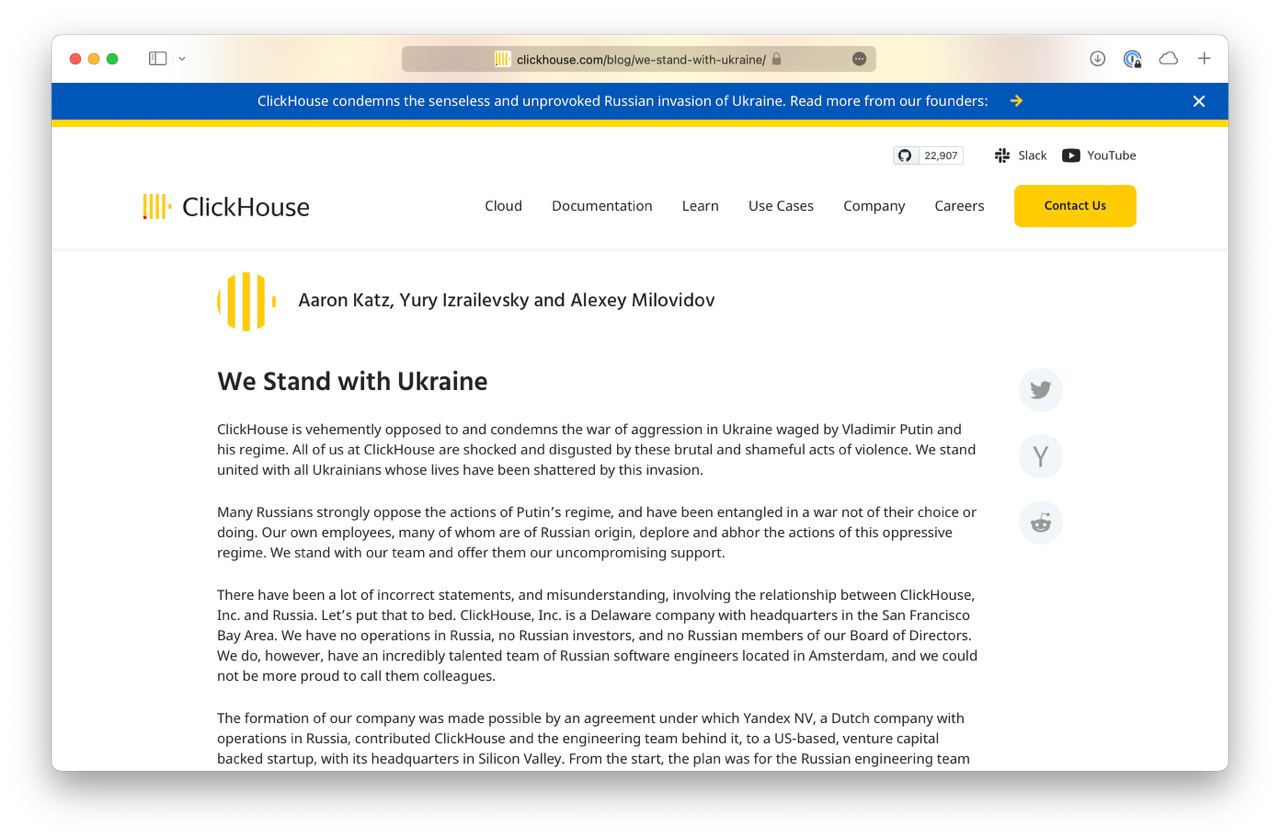
Task: Open the Careers page
Action: [959, 206]
